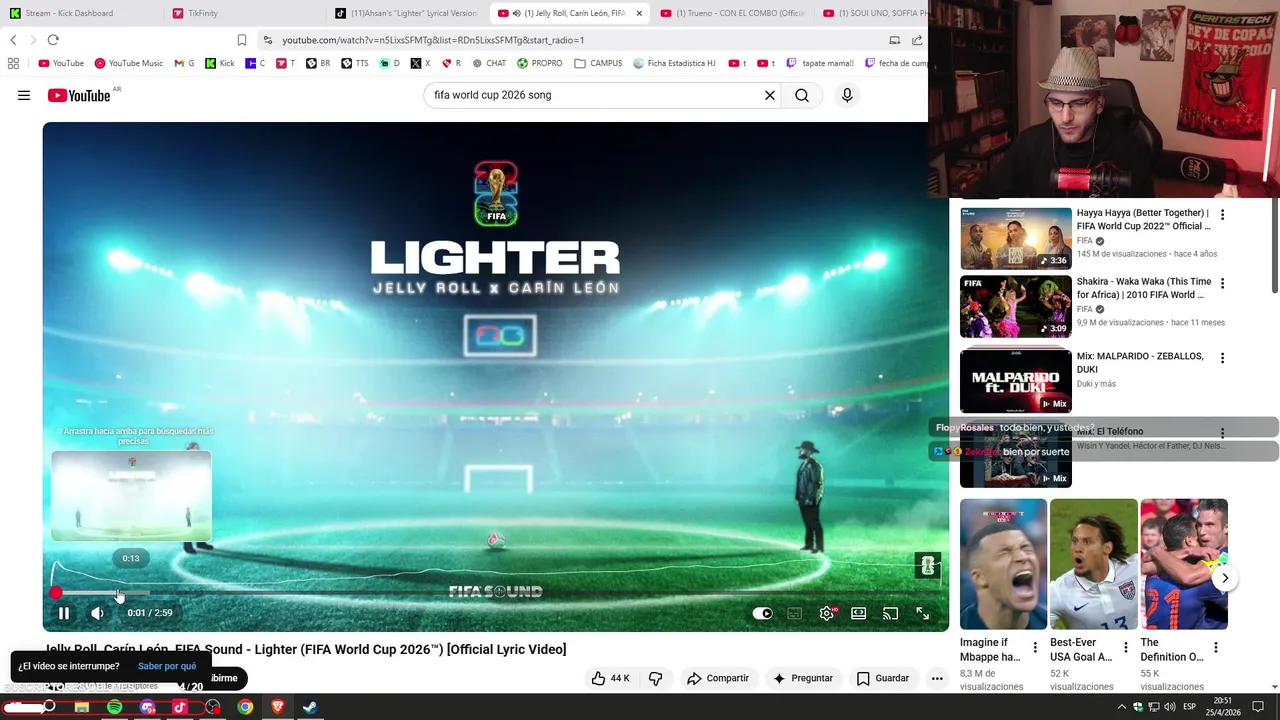Open options menu for Hayya Hayya video
Screen dimensions: 1280x720
pyautogui.click(x=1222, y=215)
